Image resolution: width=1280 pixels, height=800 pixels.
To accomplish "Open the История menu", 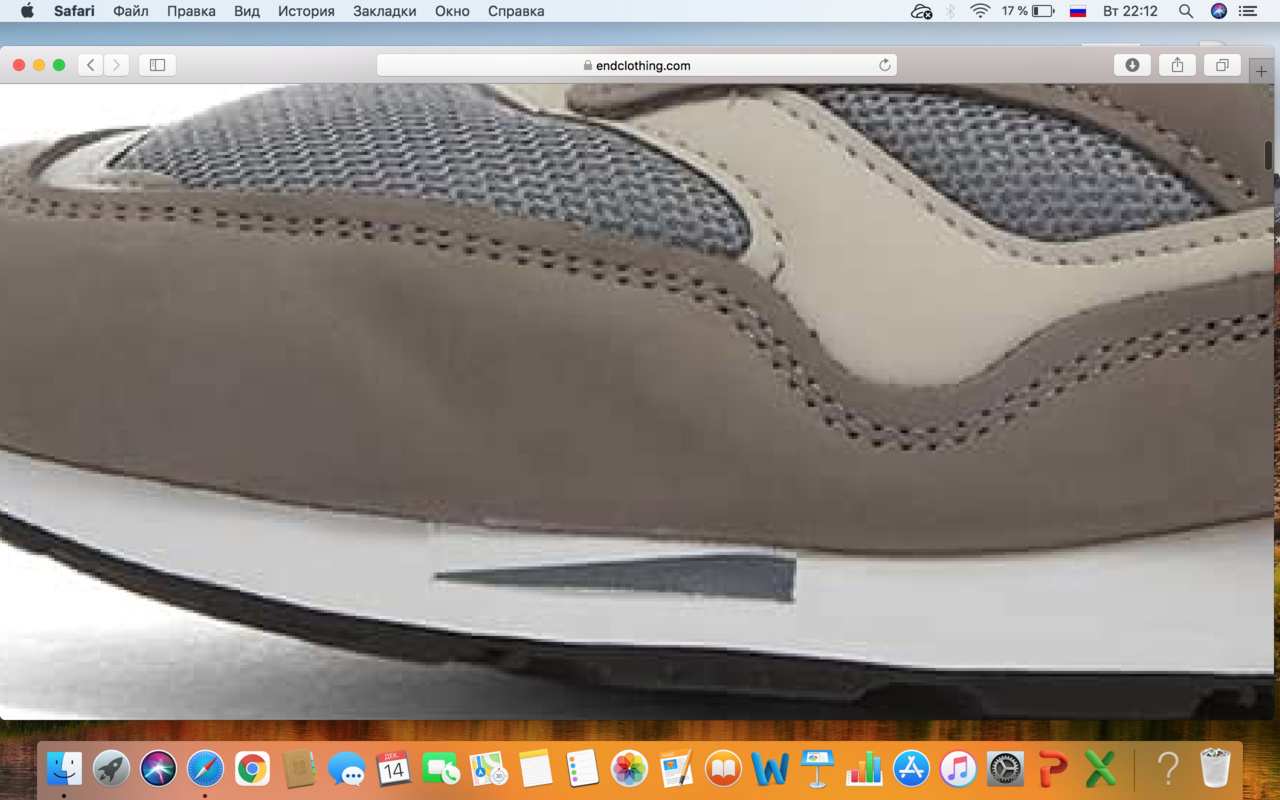I will [306, 11].
